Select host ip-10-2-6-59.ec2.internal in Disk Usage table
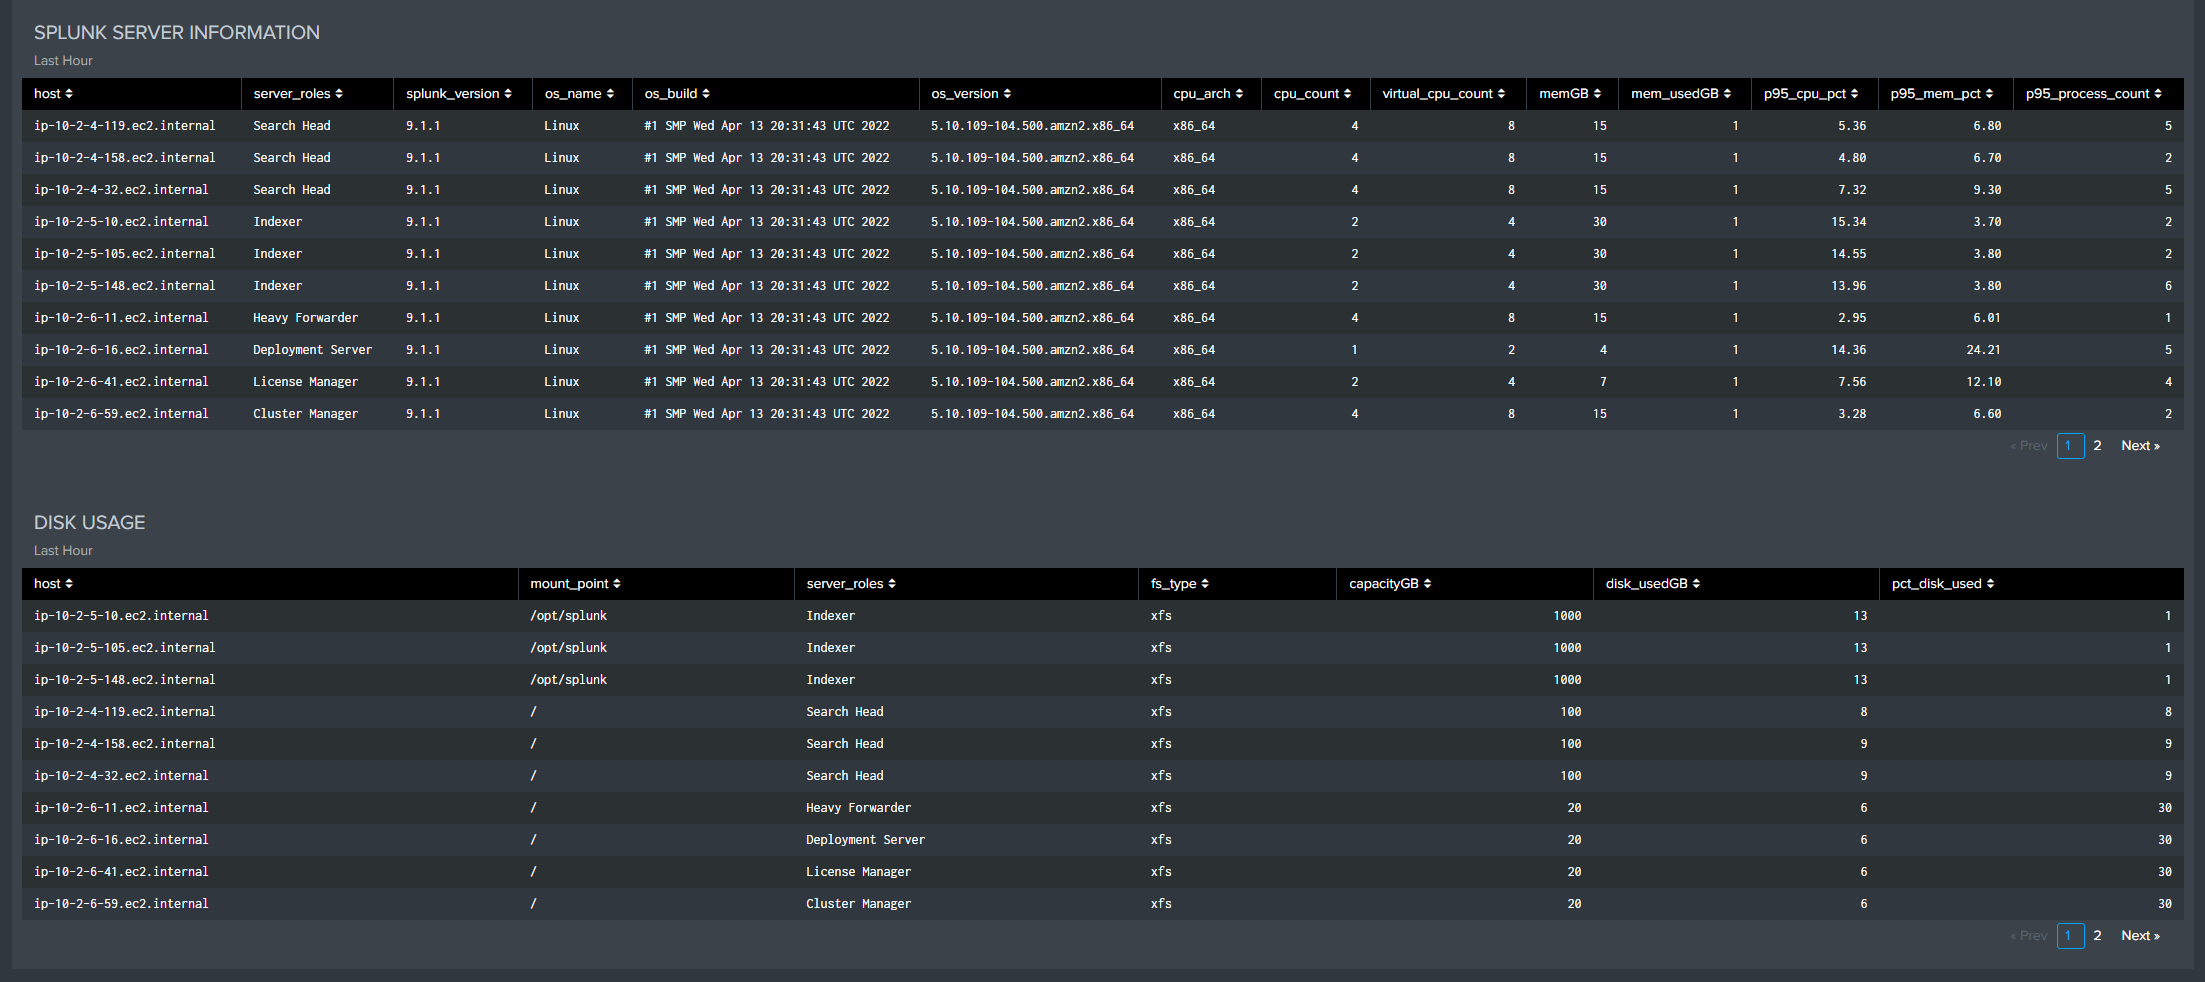Screen dimensions: 2205x982 pos(121,904)
